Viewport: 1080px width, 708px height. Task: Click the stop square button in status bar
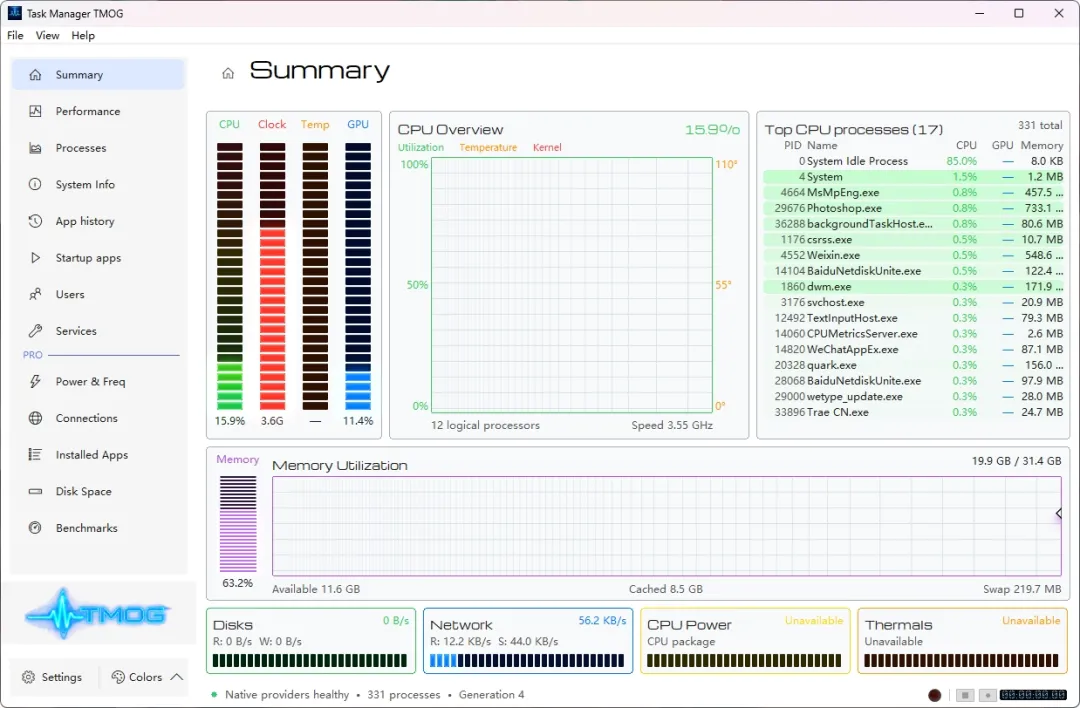click(965, 695)
